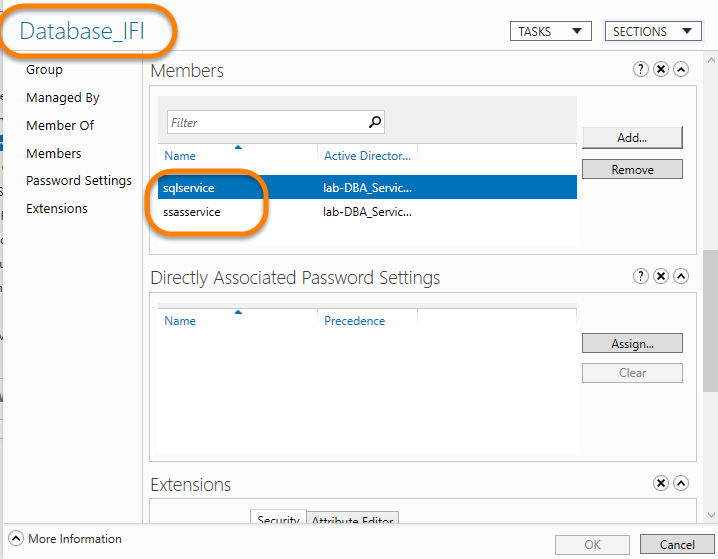Click into the Members Filter field
This screenshot has height=559, width=718.
point(266,122)
